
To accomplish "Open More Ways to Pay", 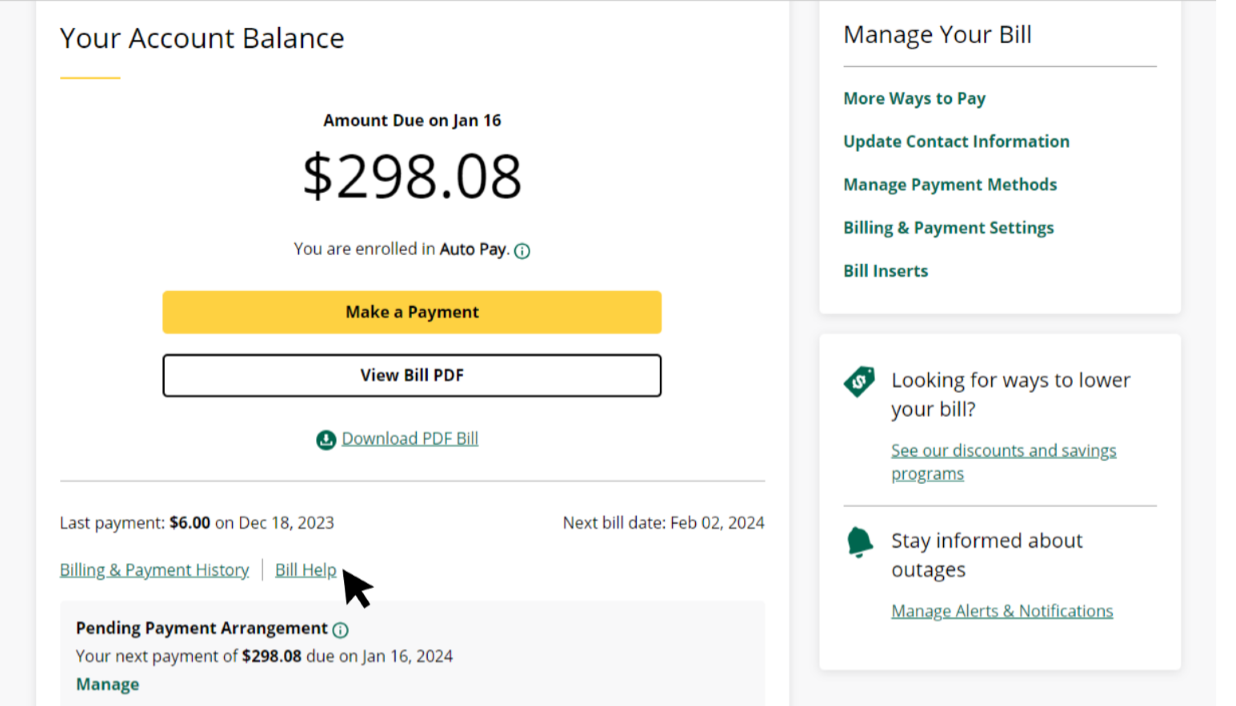I will tap(914, 98).
